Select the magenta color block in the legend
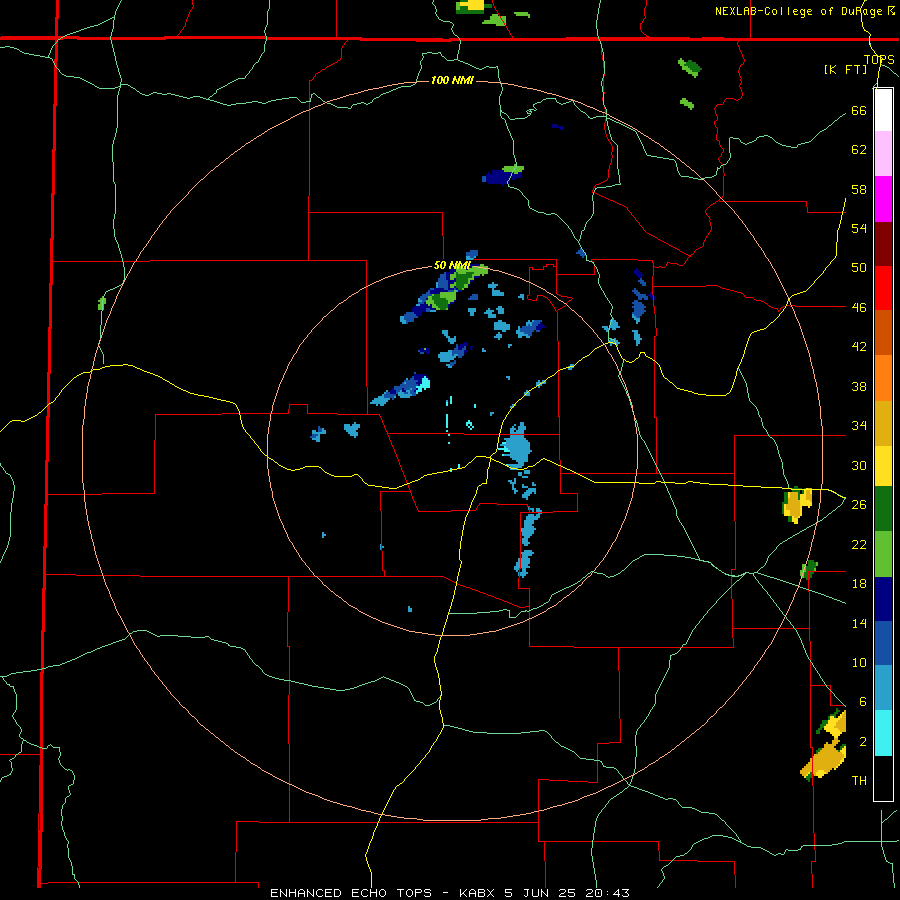 [883, 199]
